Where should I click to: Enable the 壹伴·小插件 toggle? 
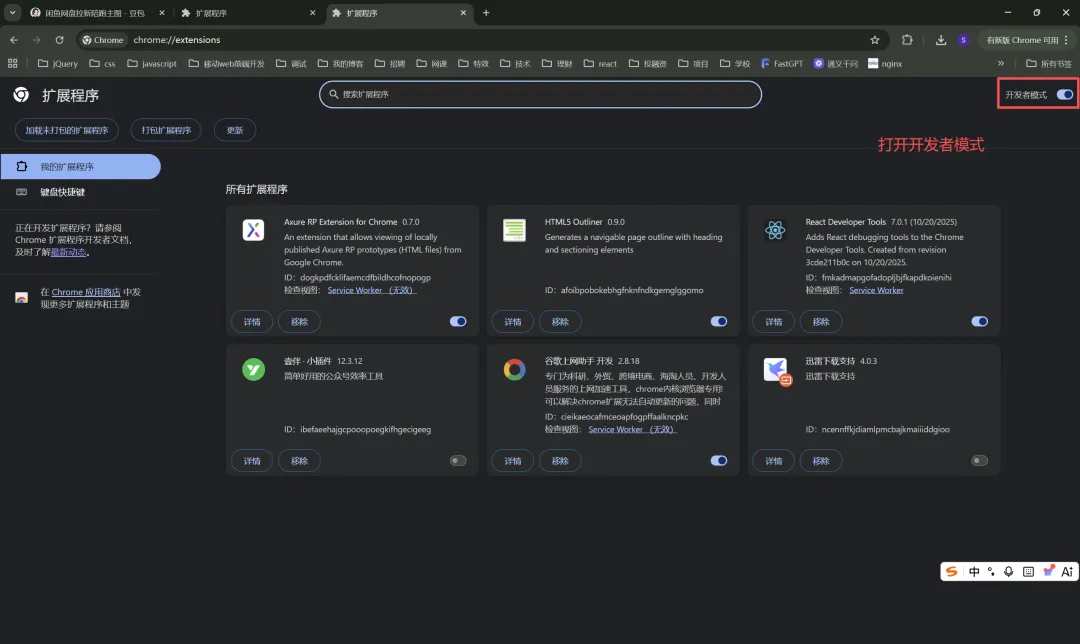458,461
